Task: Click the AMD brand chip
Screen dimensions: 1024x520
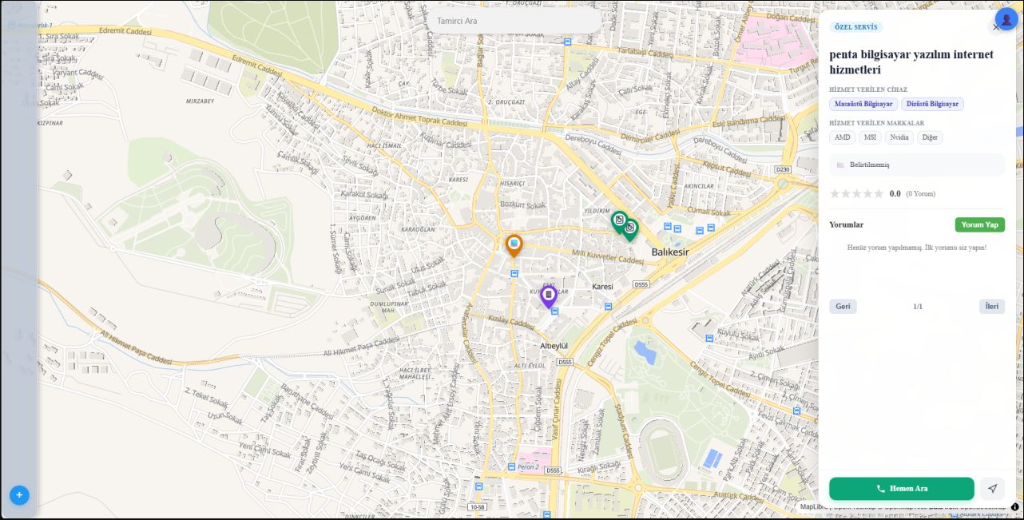Action: point(842,137)
